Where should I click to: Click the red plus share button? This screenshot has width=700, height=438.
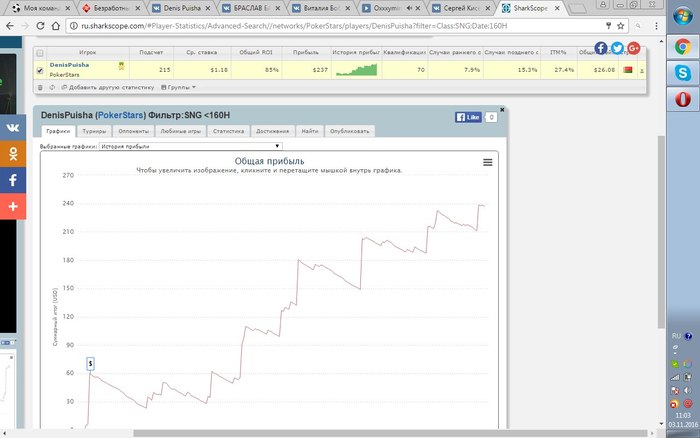[13, 206]
